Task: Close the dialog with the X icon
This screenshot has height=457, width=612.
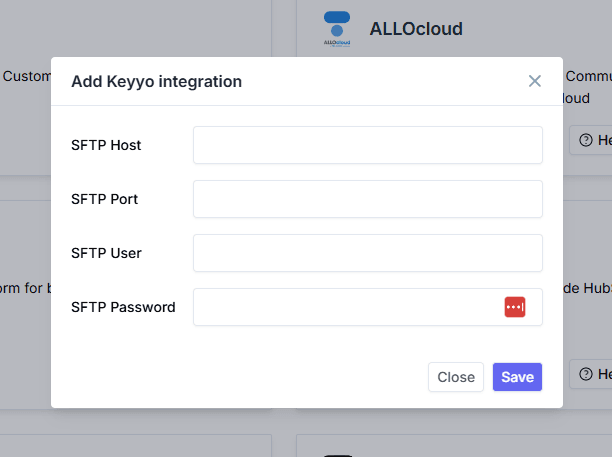Action: click(x=535, y=81)
